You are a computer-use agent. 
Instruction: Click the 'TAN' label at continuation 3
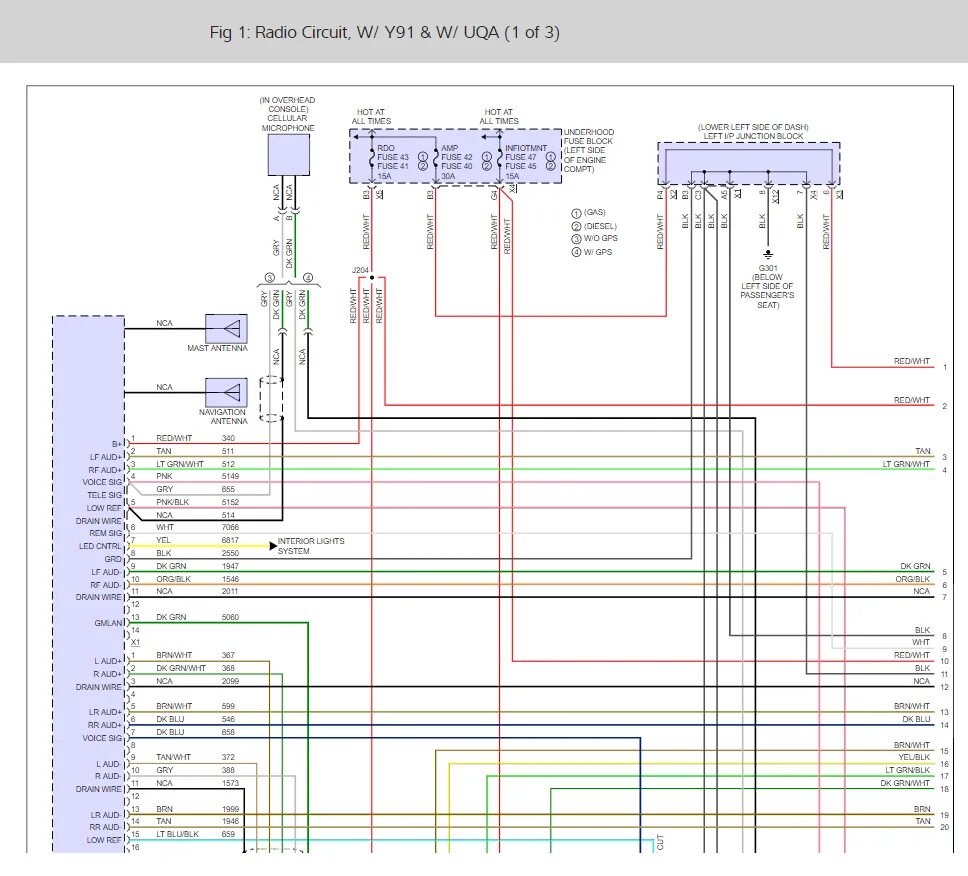point(922,451)
